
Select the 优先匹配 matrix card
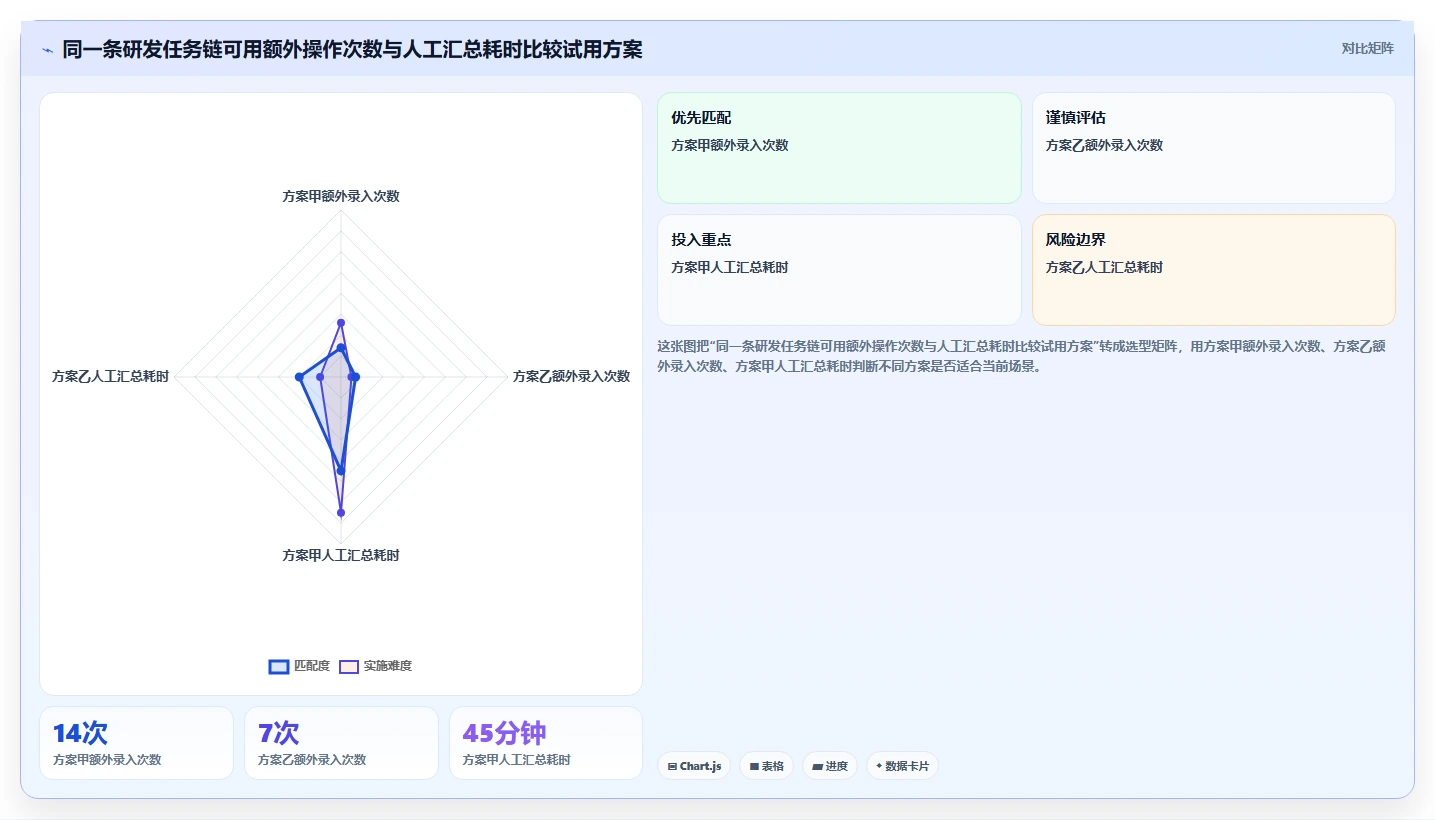(x=839, y=148)
